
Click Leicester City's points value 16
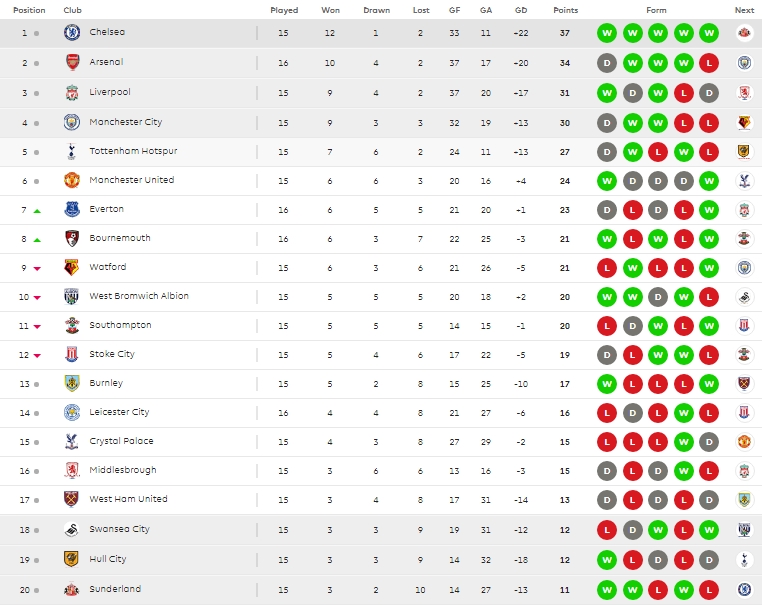[x=566, y=412]
